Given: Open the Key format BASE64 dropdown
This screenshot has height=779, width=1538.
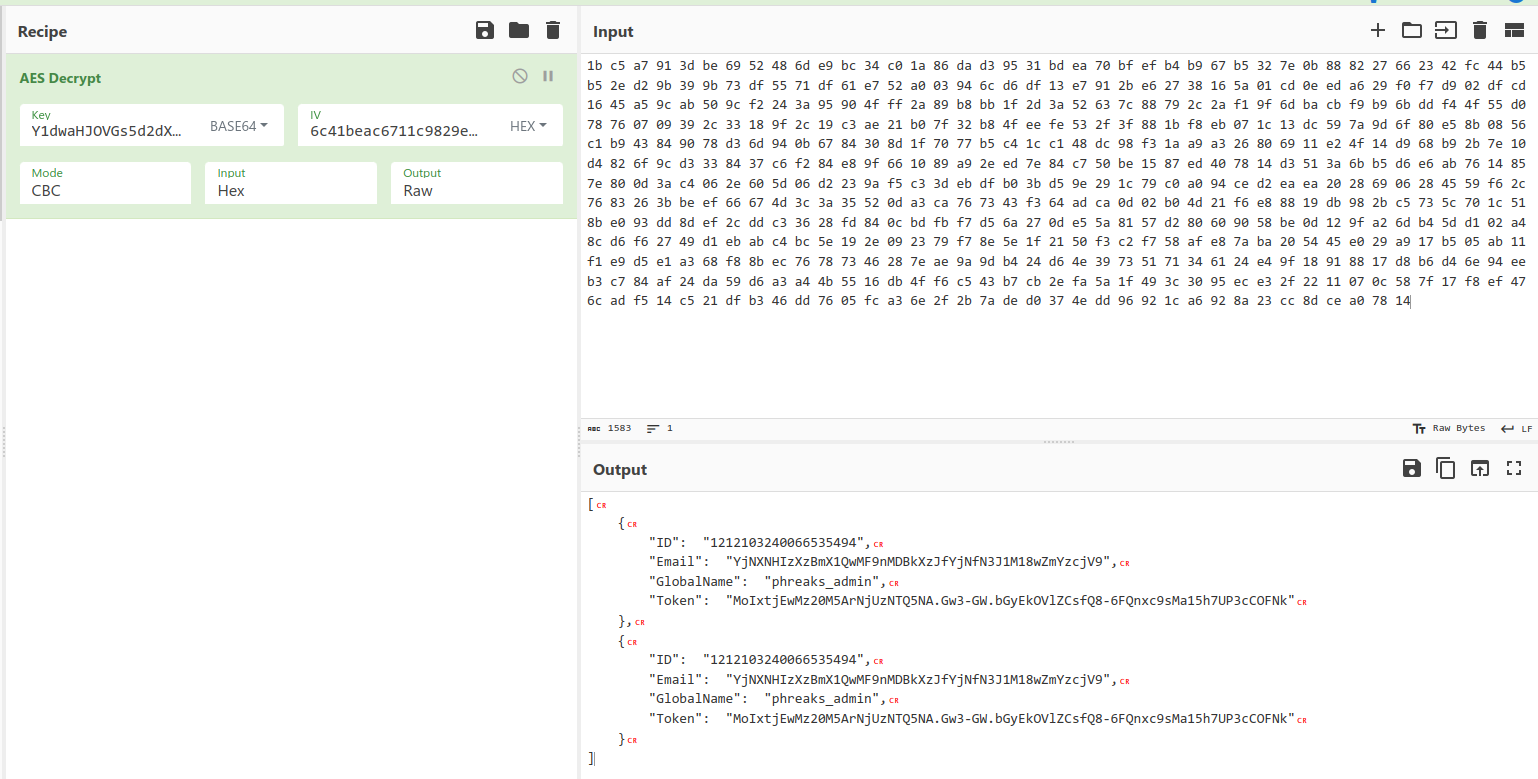Looking at the screenshot, I should click(239, 126).
